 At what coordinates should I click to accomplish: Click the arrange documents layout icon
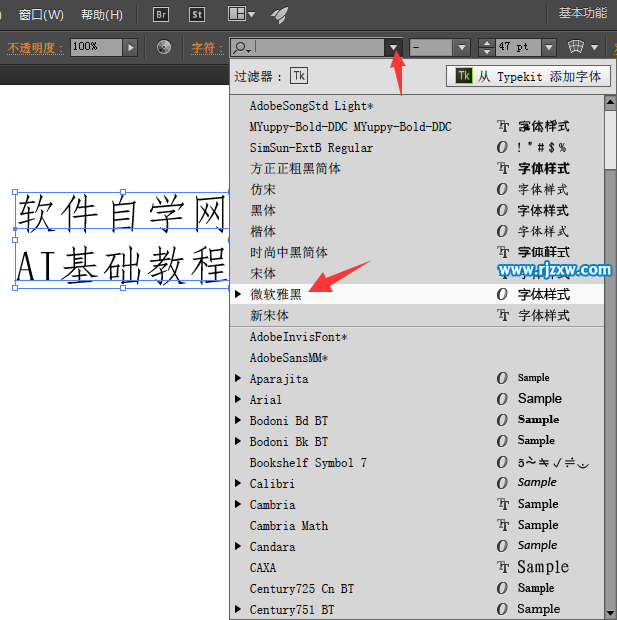point(241,14)
